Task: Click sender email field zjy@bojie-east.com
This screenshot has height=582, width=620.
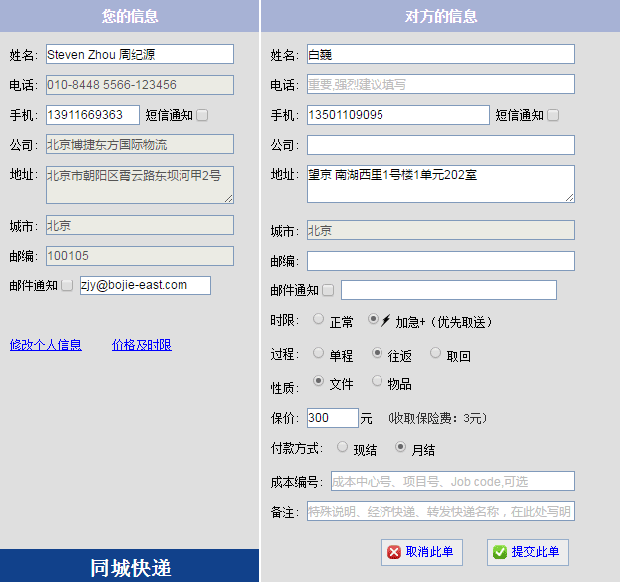Action: (x=145, y=285)
